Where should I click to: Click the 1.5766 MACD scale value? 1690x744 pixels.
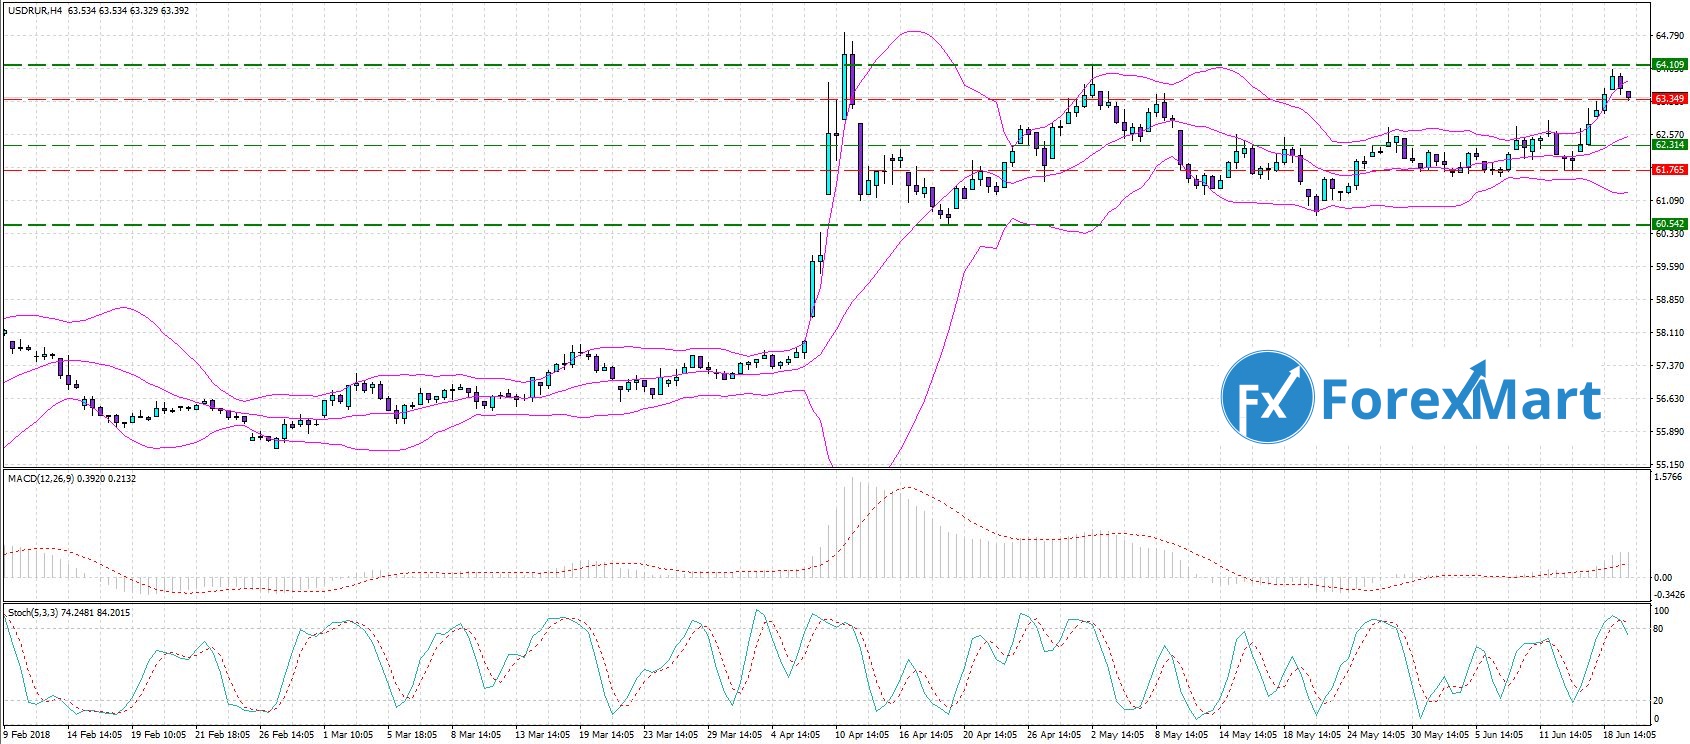click(1669, 477)
